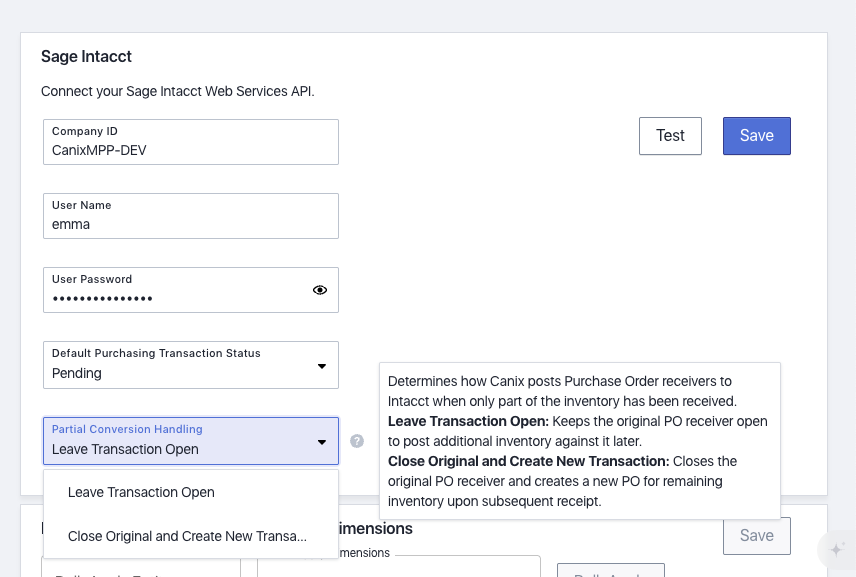Click the Web Services API description text

(178, 92)
